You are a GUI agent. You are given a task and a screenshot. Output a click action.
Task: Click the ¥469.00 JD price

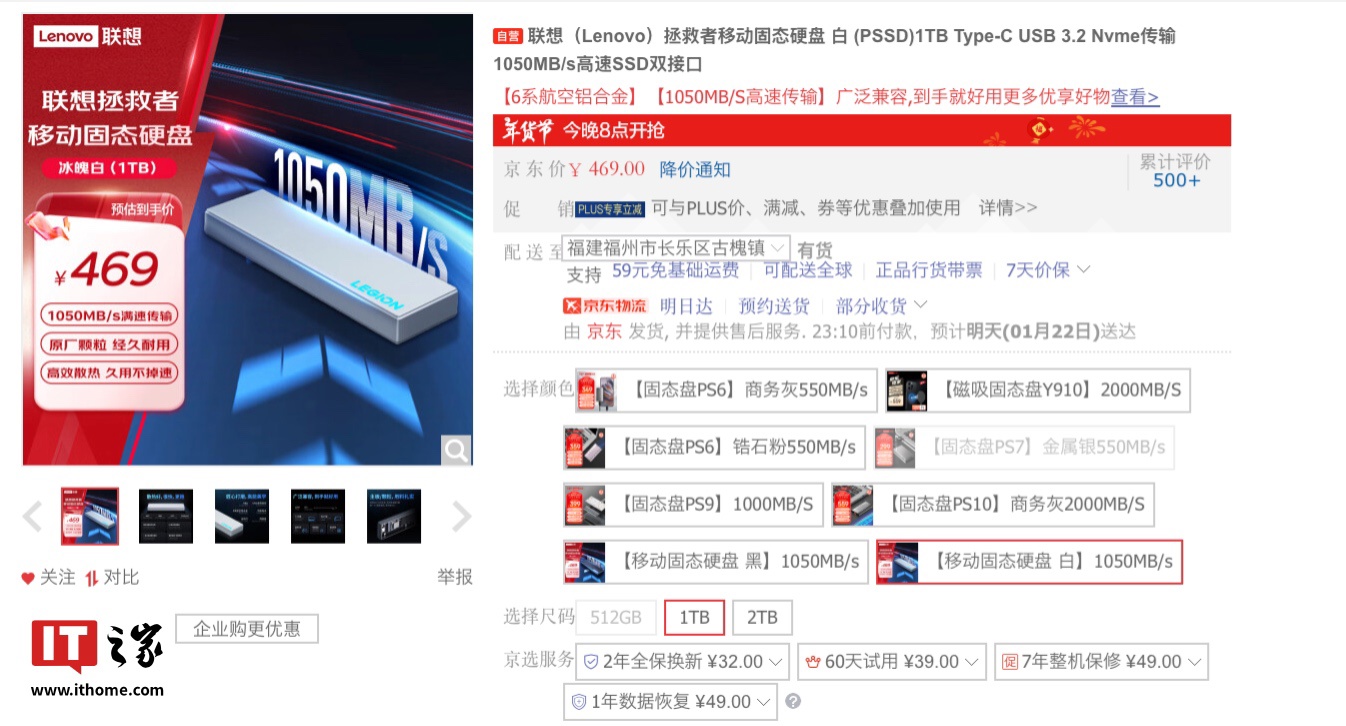click(x=608, y=169)
